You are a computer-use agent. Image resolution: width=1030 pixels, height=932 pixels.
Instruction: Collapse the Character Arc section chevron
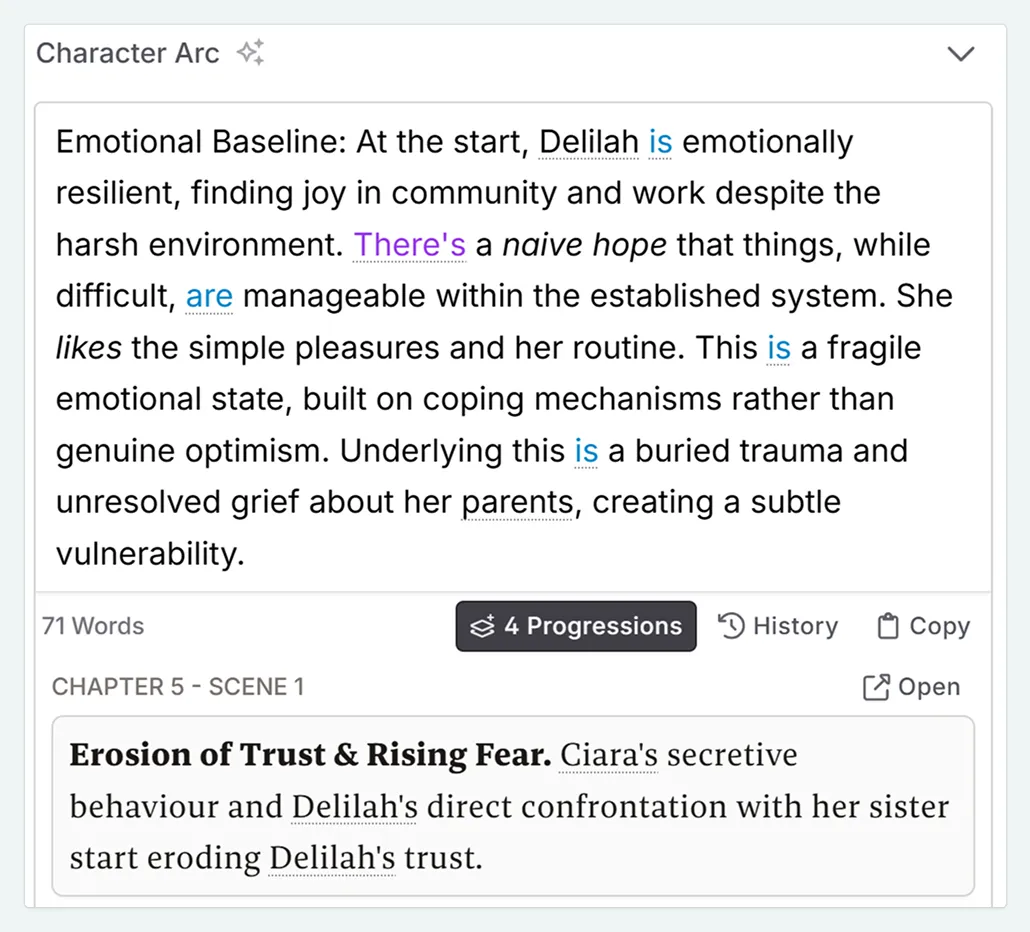[x=960, y=54]
